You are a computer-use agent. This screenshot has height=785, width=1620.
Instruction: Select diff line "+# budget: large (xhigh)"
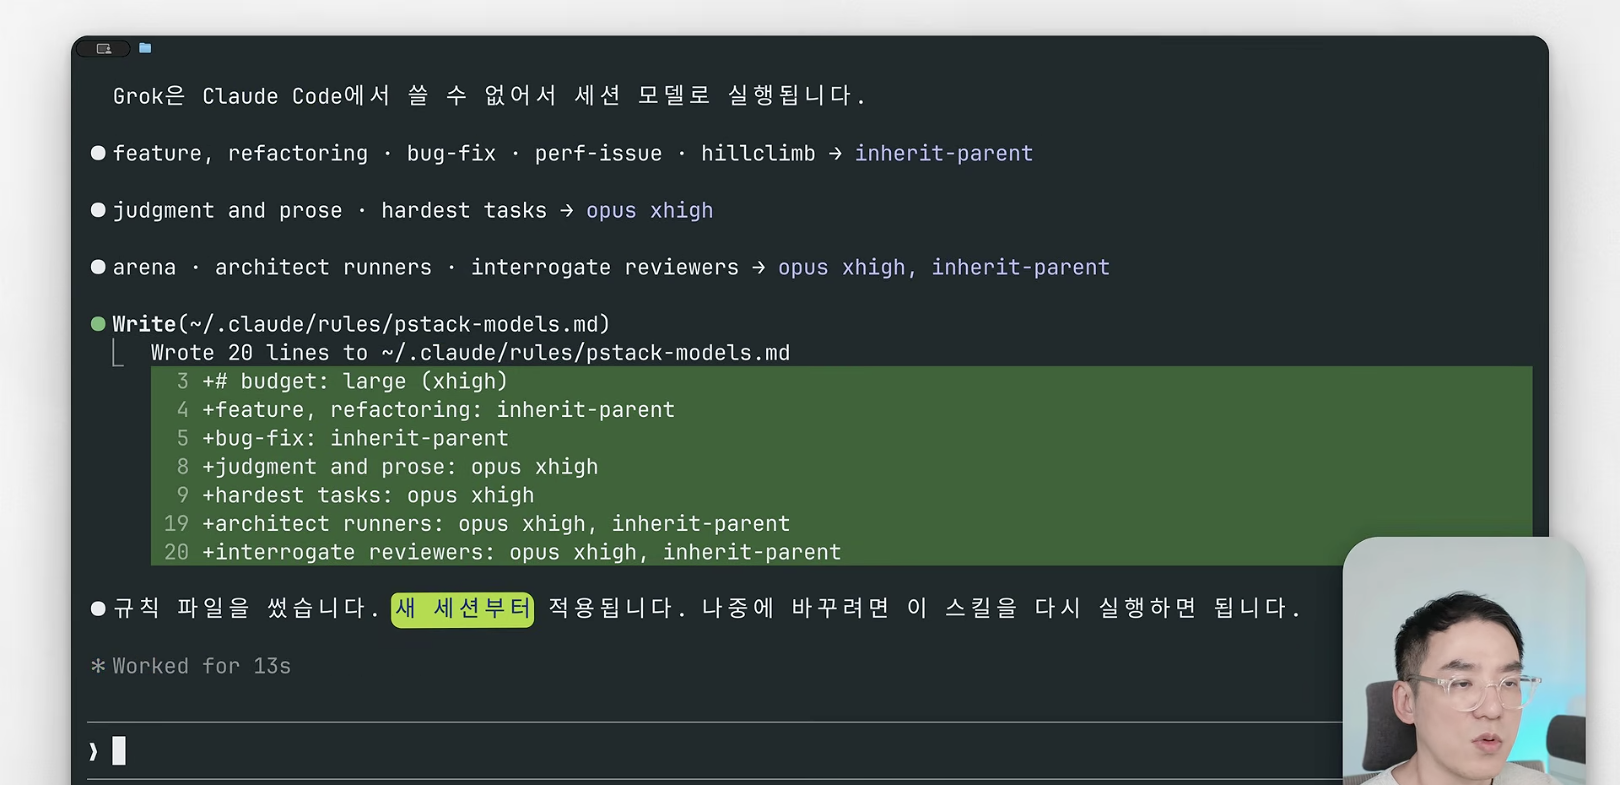click(841, 381)
